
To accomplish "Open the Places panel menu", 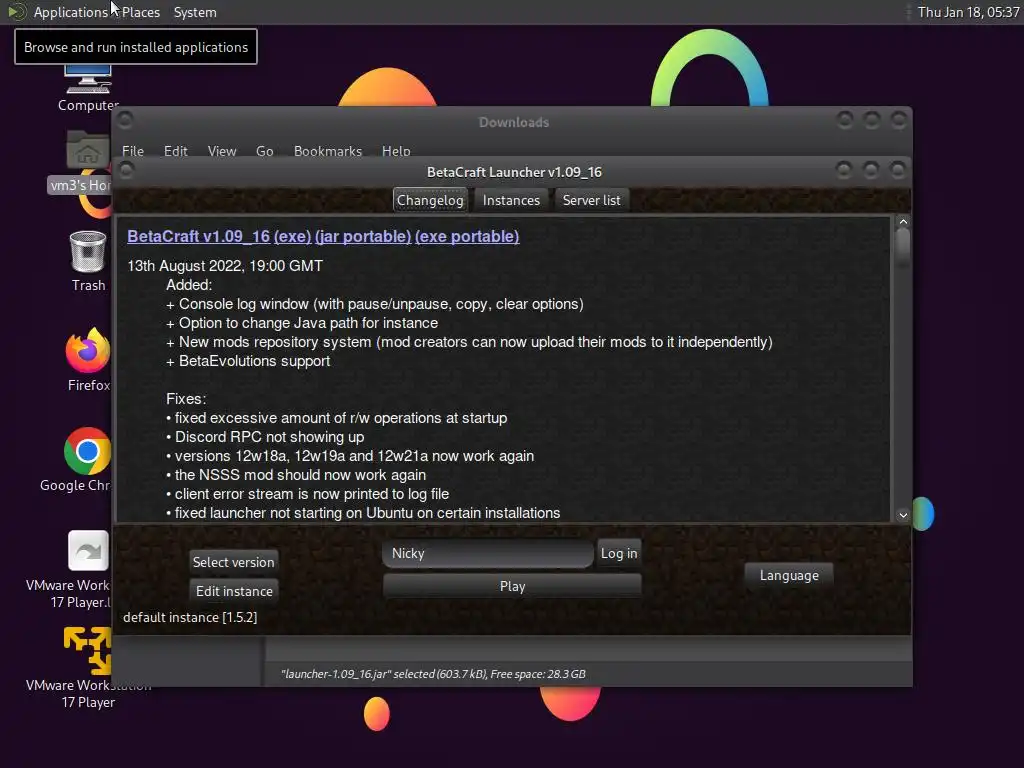I will (x=140, y=12).
